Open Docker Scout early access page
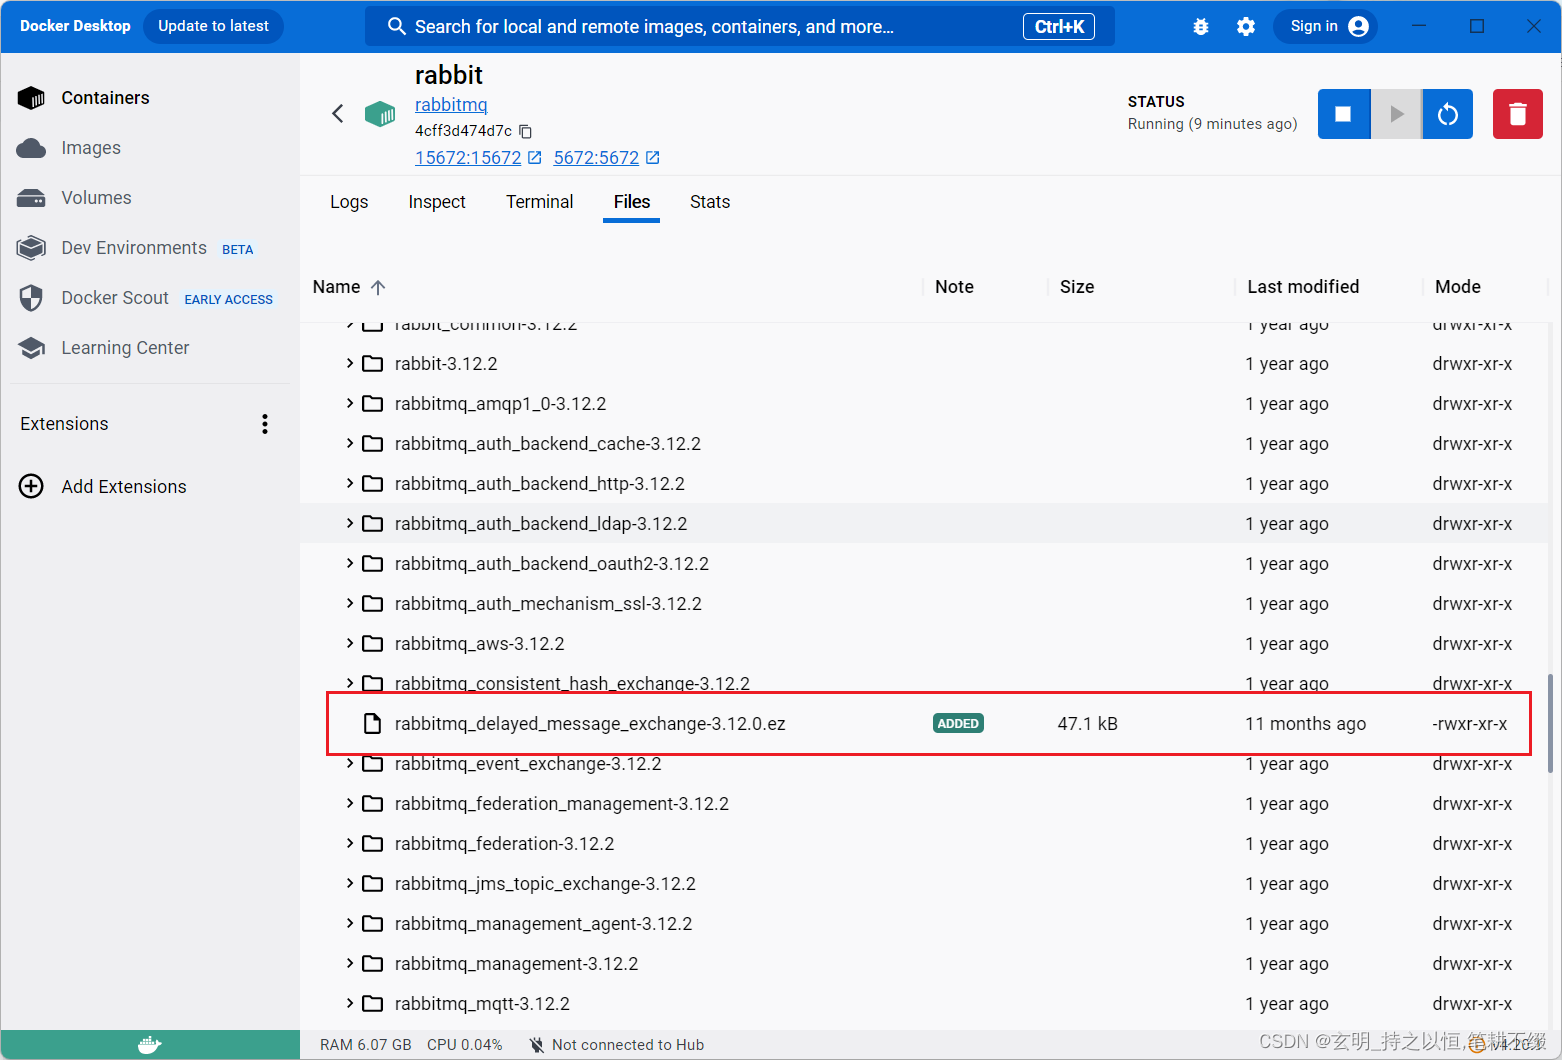The image size is (1562, 1060). 114,297
